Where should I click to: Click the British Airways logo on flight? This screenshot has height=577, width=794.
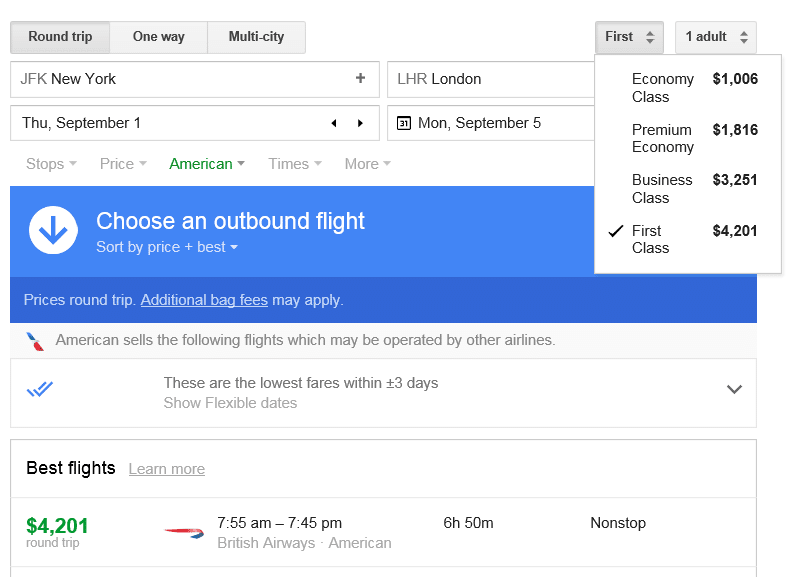[x=184, y=532]
